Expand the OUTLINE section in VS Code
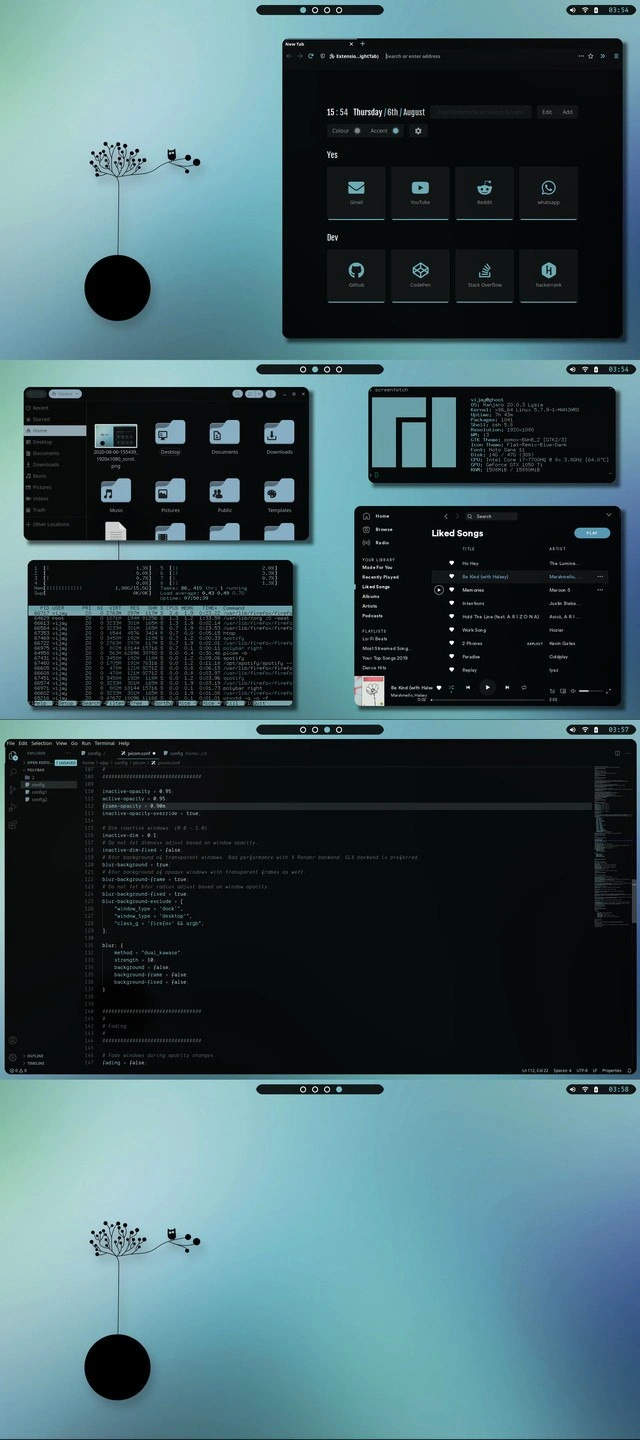This screenshot has width=640, height=1440. click(x=35, y=1056)
